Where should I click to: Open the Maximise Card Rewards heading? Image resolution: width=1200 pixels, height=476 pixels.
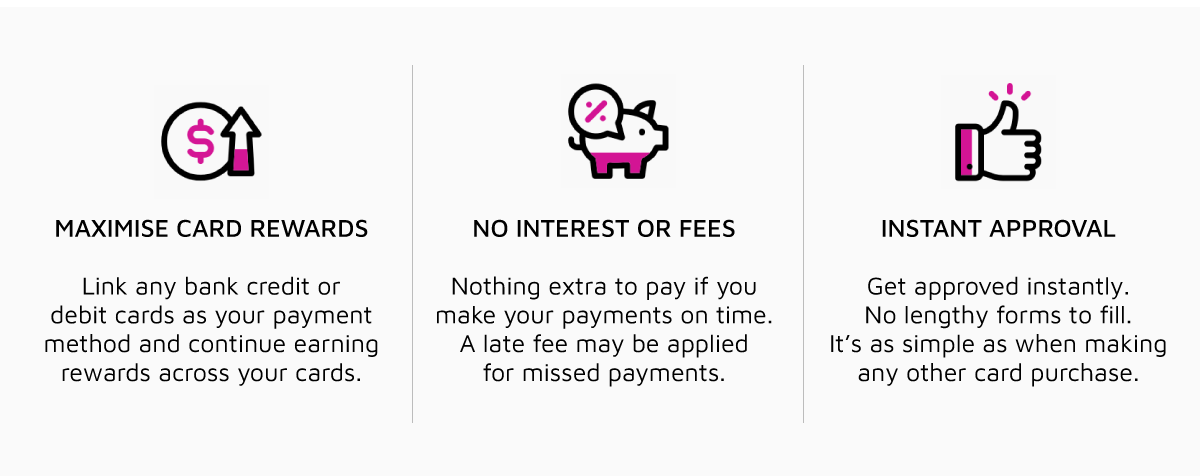click(x=211, y=229)
